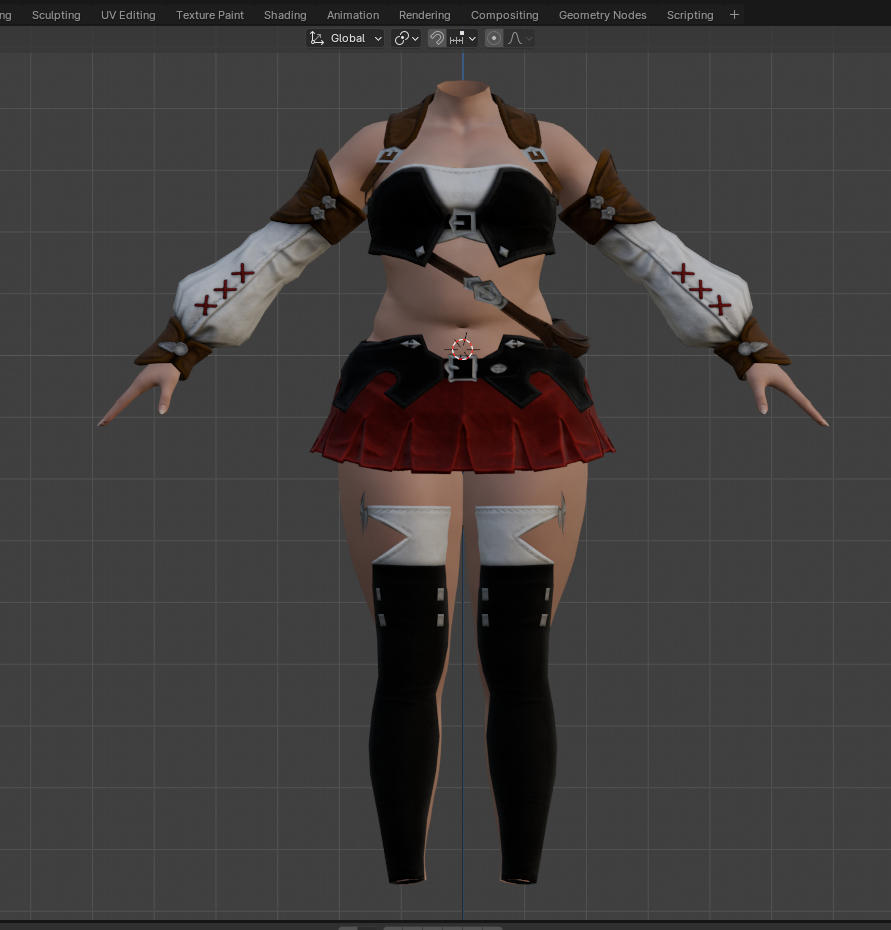Switch to the Scripting workspace tab

pos(690,15)
